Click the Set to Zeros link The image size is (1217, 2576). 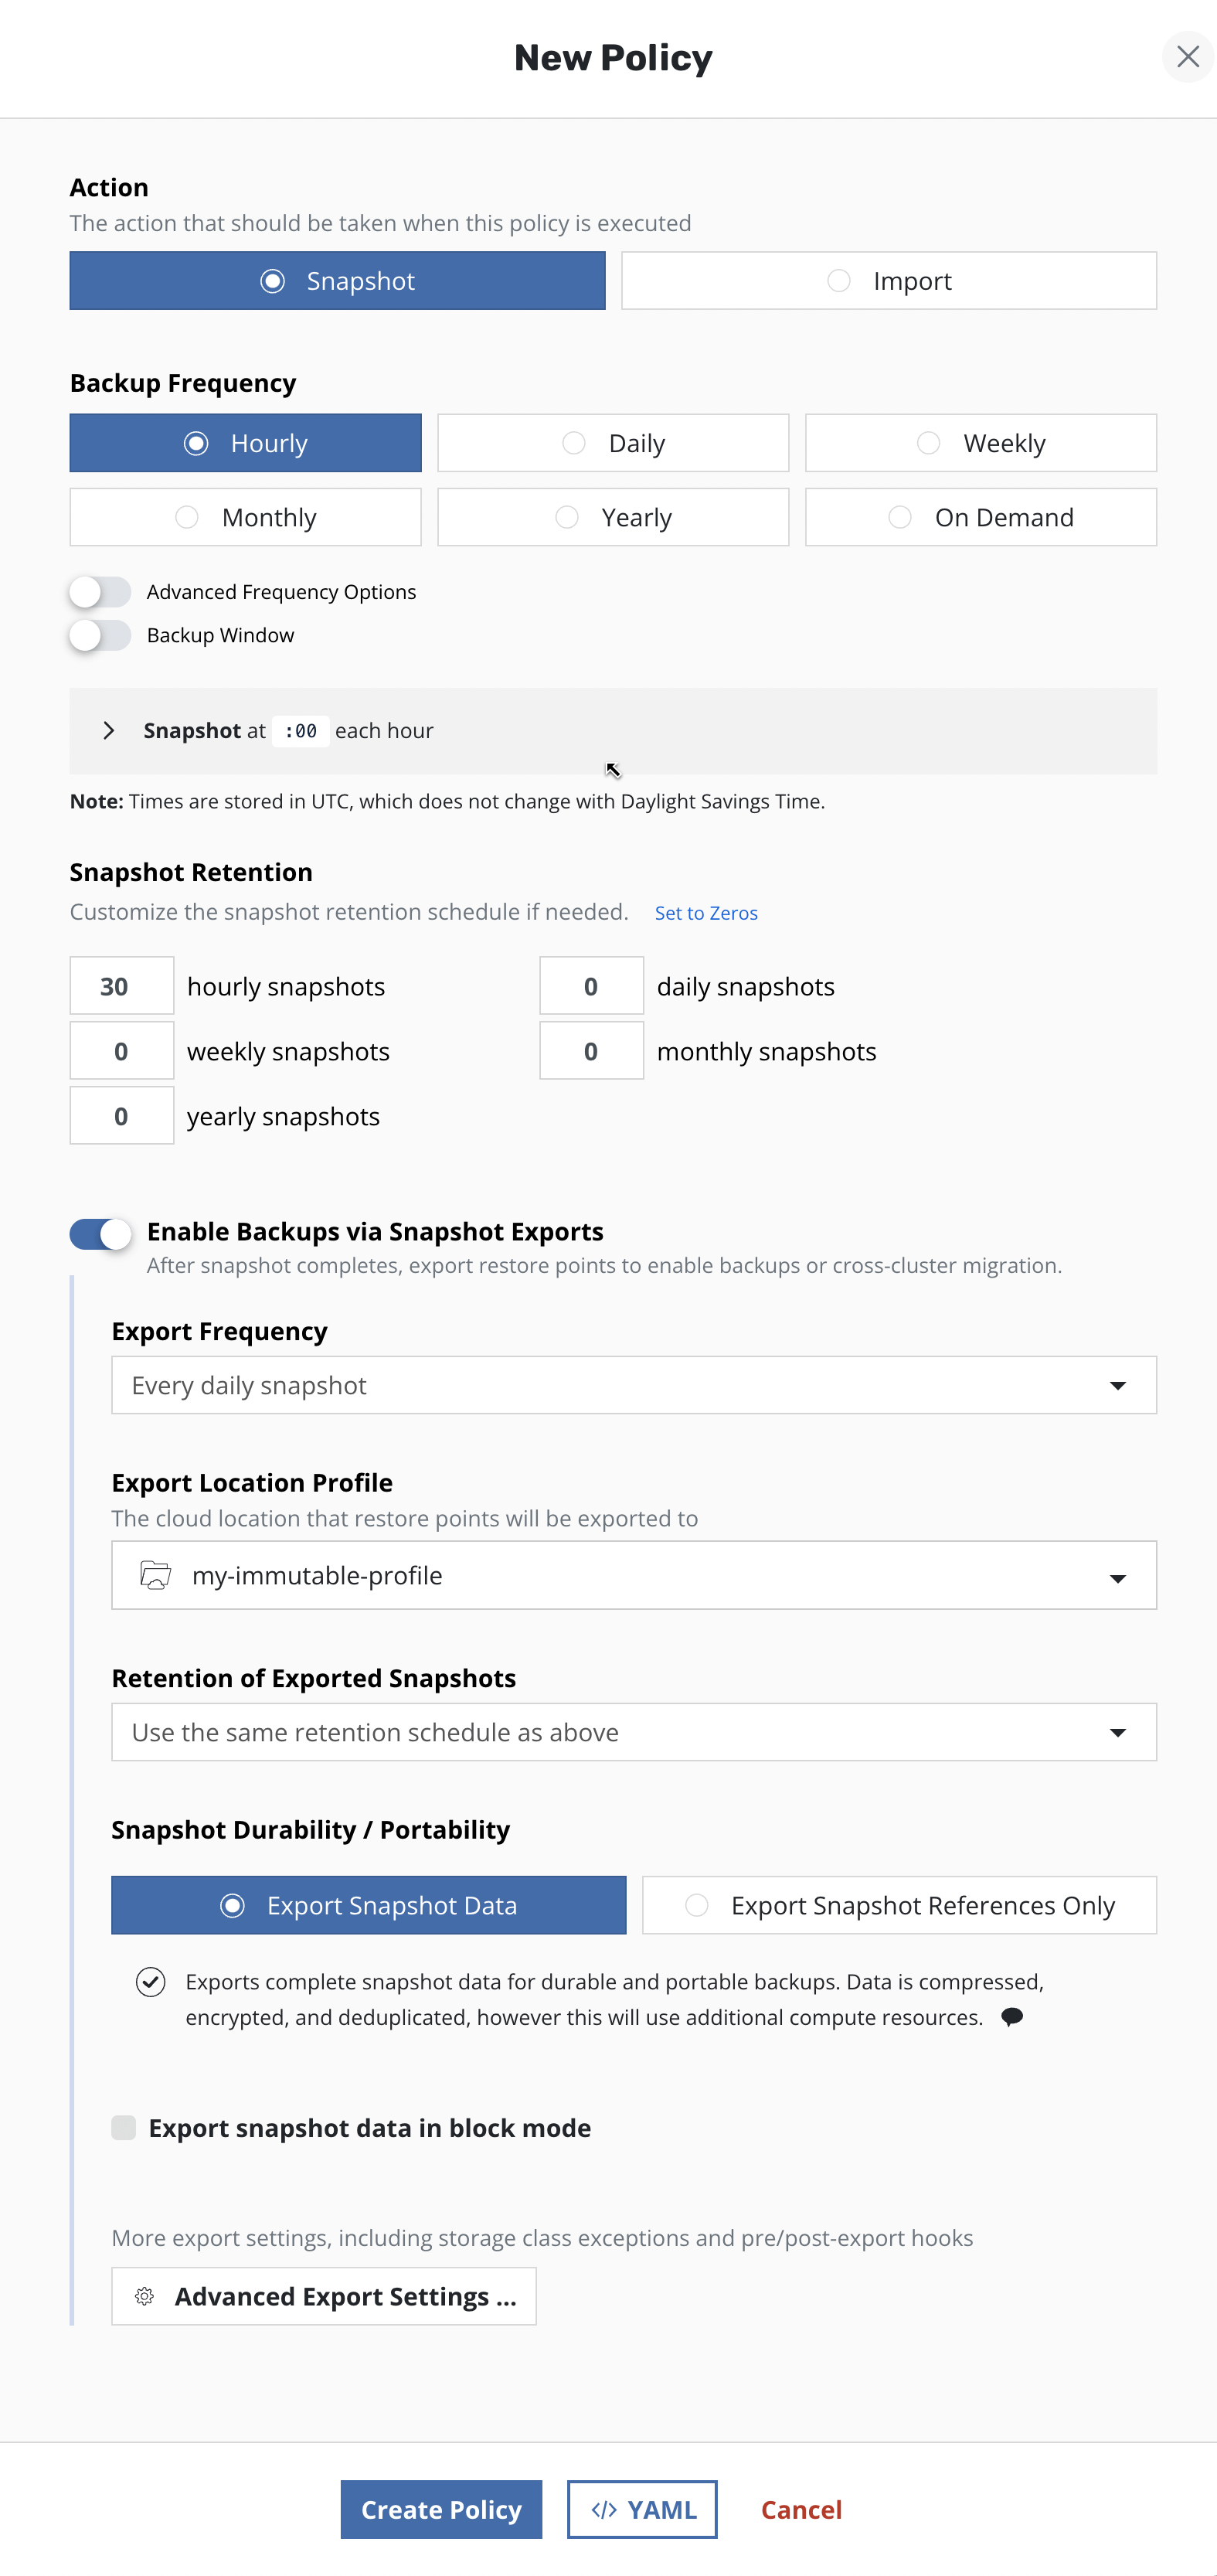[x=706, y=913]
